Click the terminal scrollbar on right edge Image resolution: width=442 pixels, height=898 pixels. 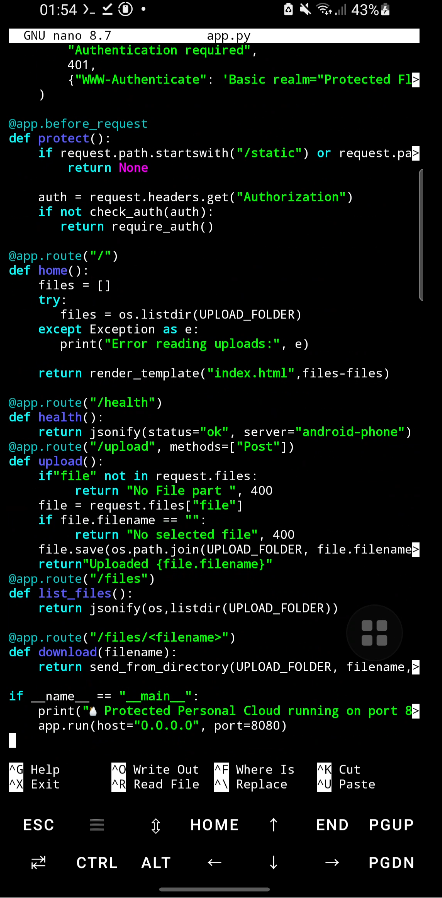coord(421,235)
